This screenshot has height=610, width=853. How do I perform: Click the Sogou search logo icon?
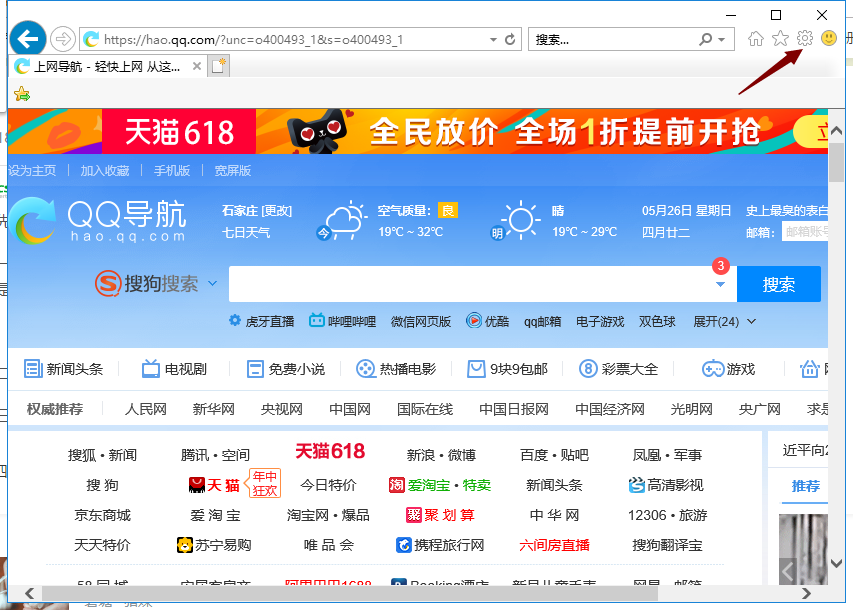(x=107, y=283)
